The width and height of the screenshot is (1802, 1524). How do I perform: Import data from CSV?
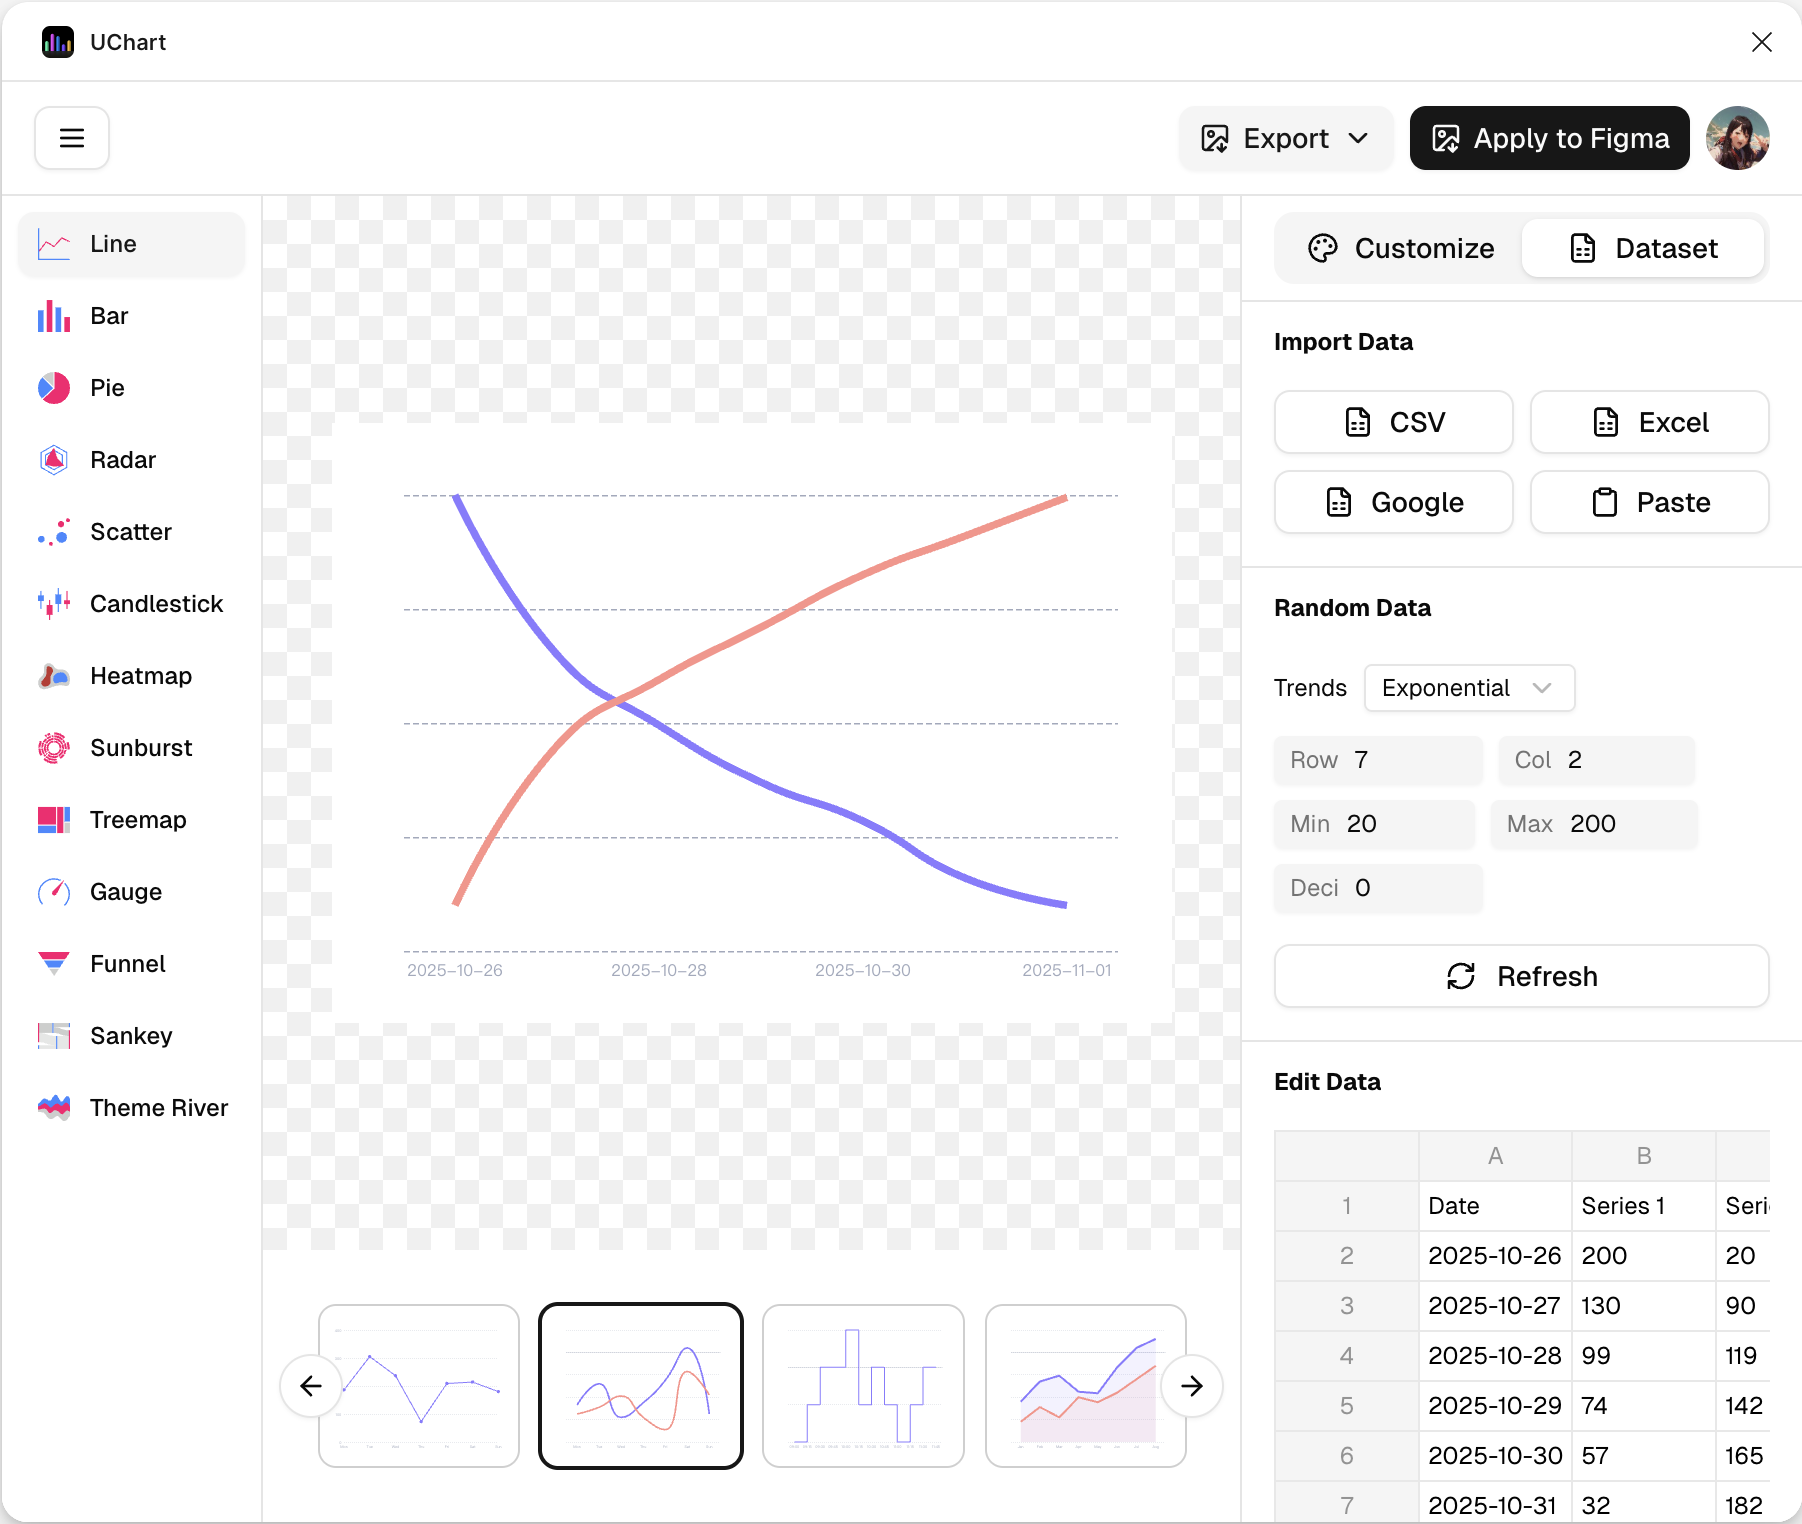click(1393, 422)
